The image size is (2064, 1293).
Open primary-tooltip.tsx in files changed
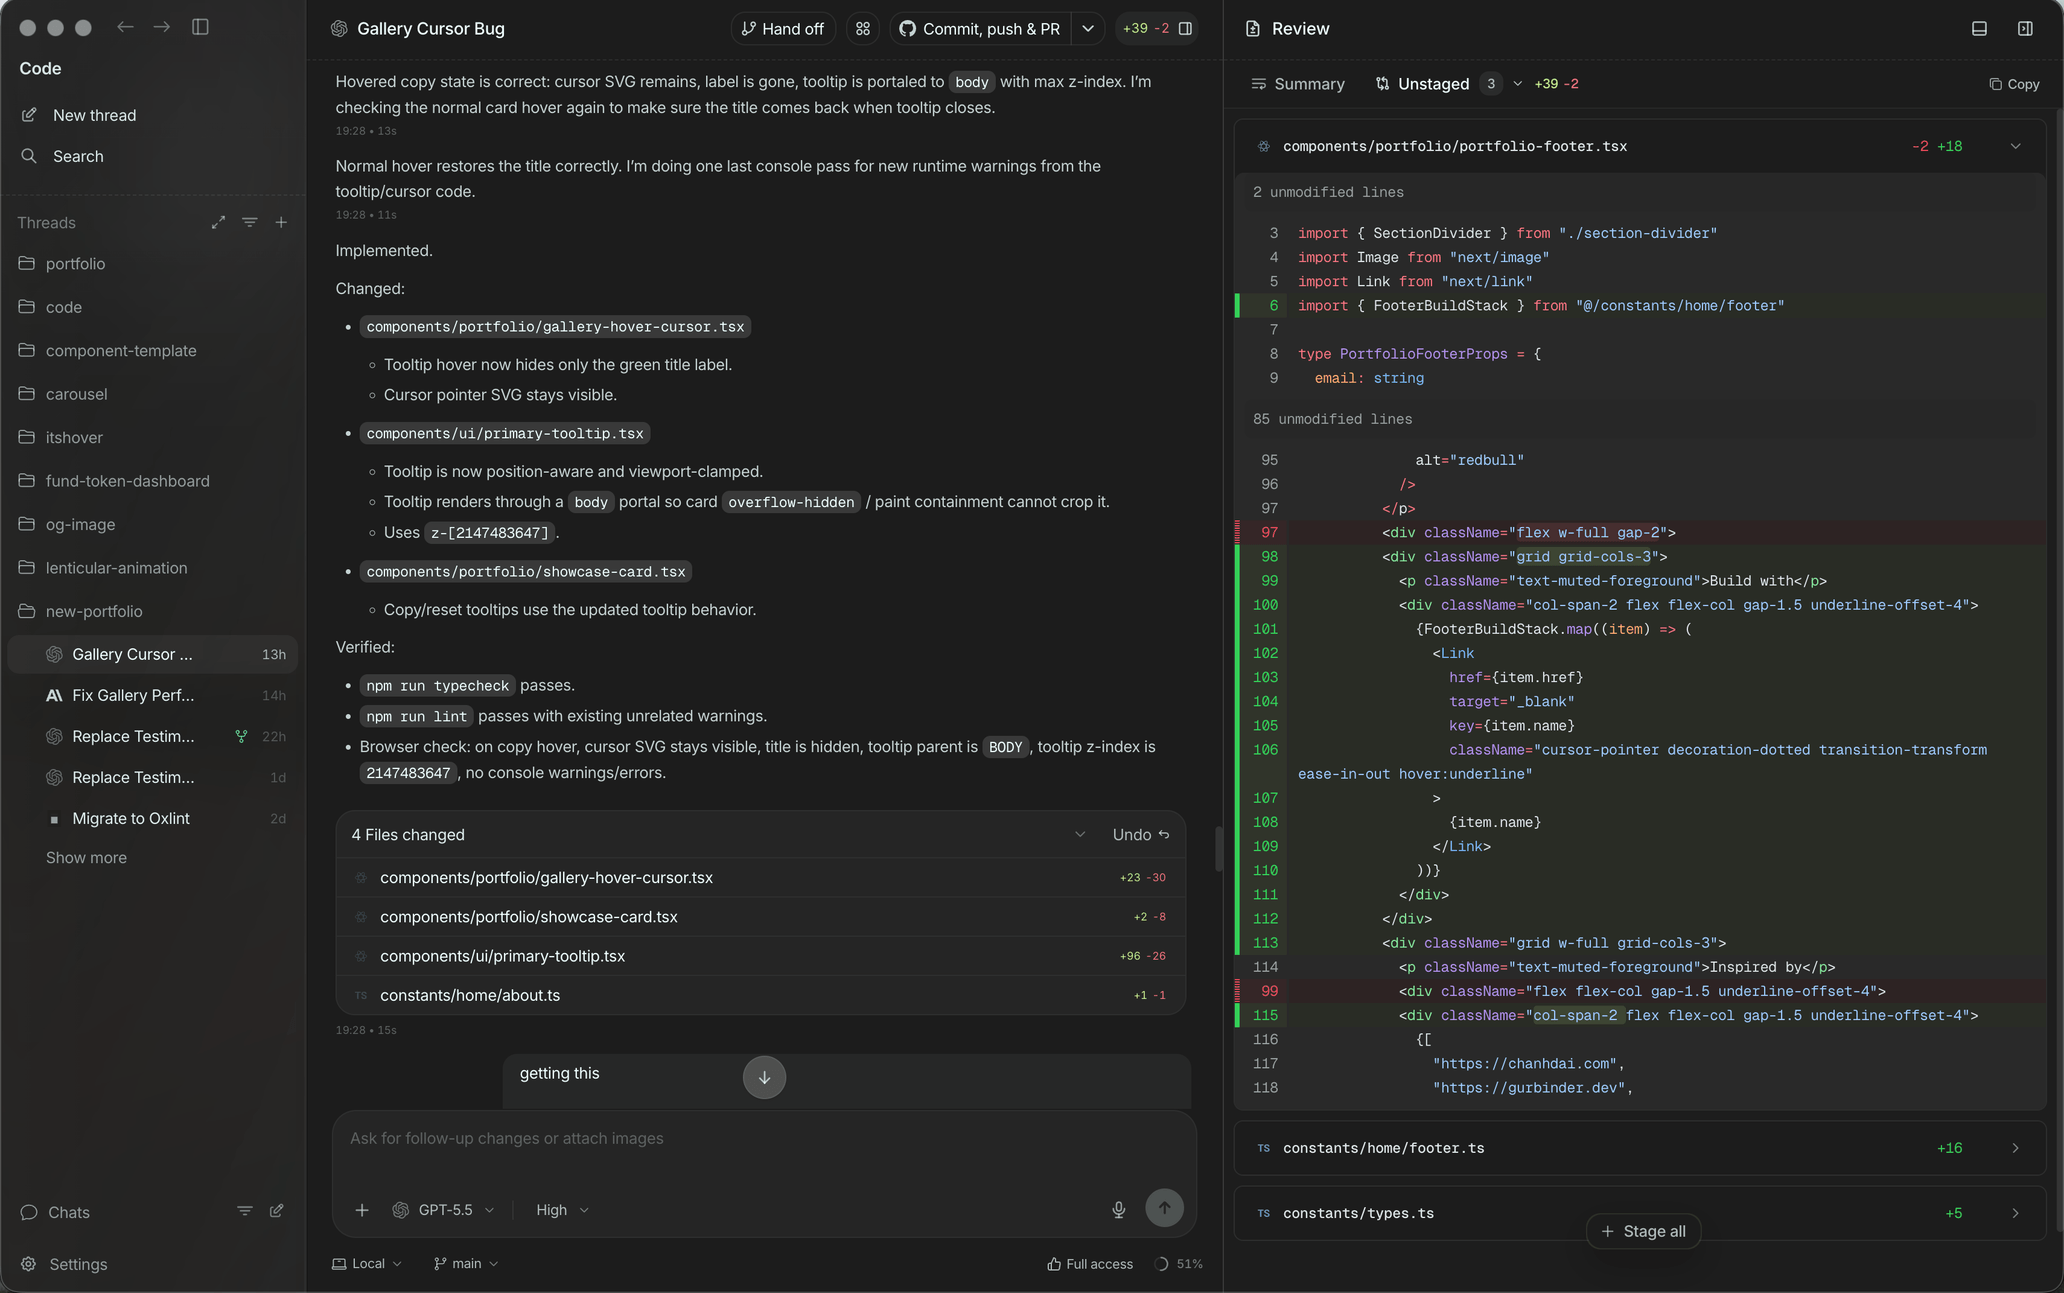761,956
